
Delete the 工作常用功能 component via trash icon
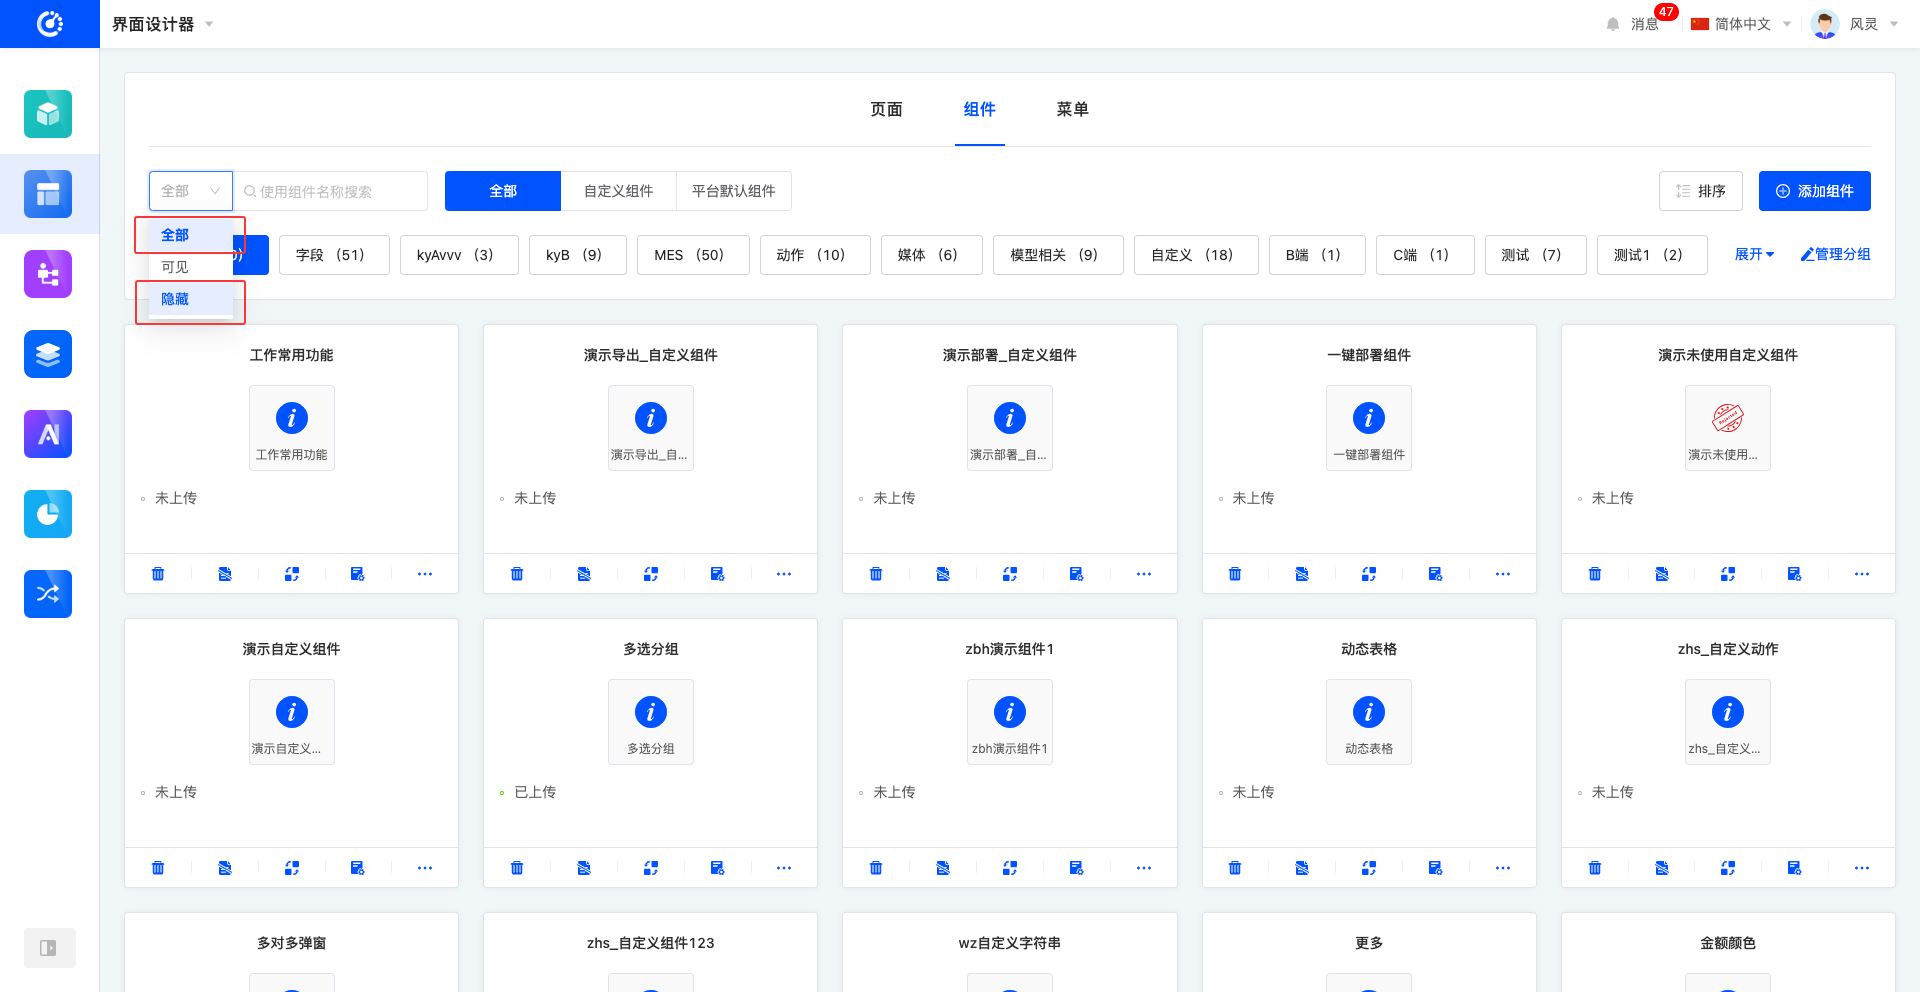(158, 574)
